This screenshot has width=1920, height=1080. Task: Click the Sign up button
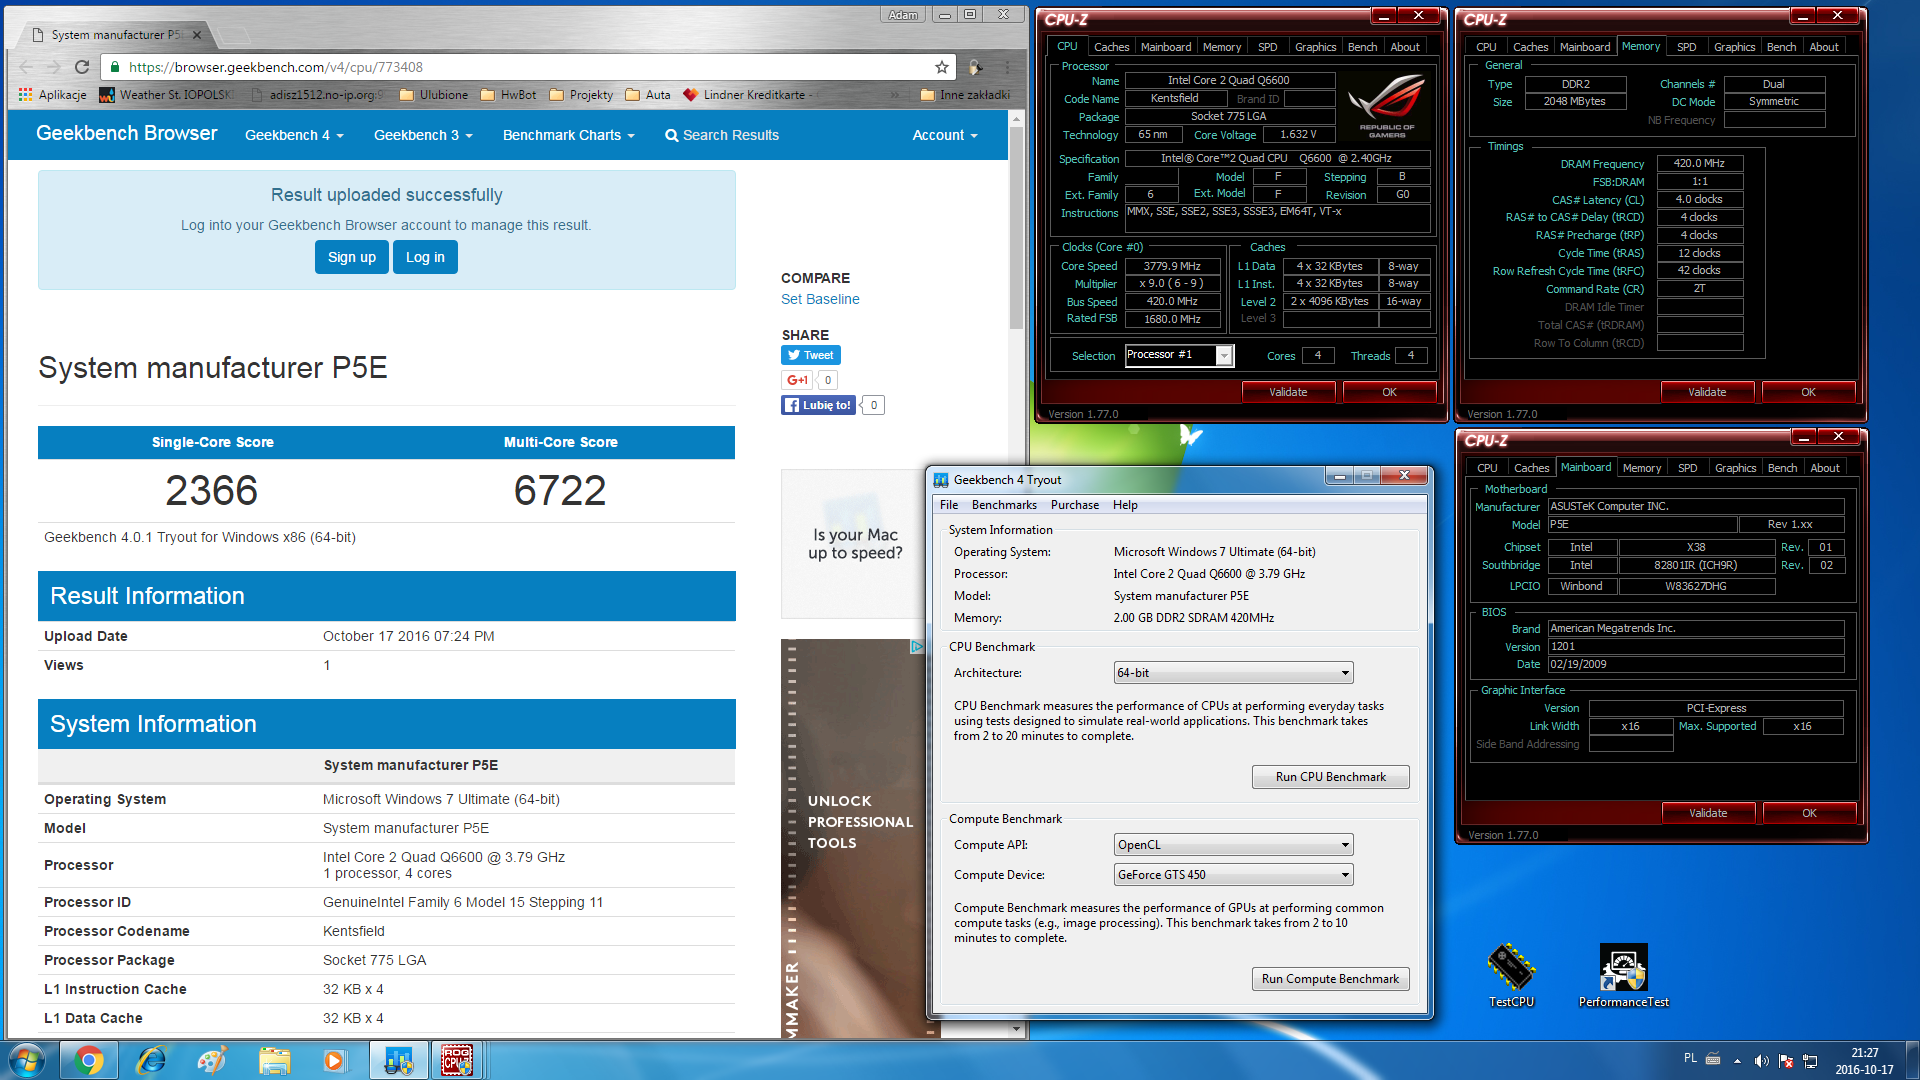pos(352,257)
